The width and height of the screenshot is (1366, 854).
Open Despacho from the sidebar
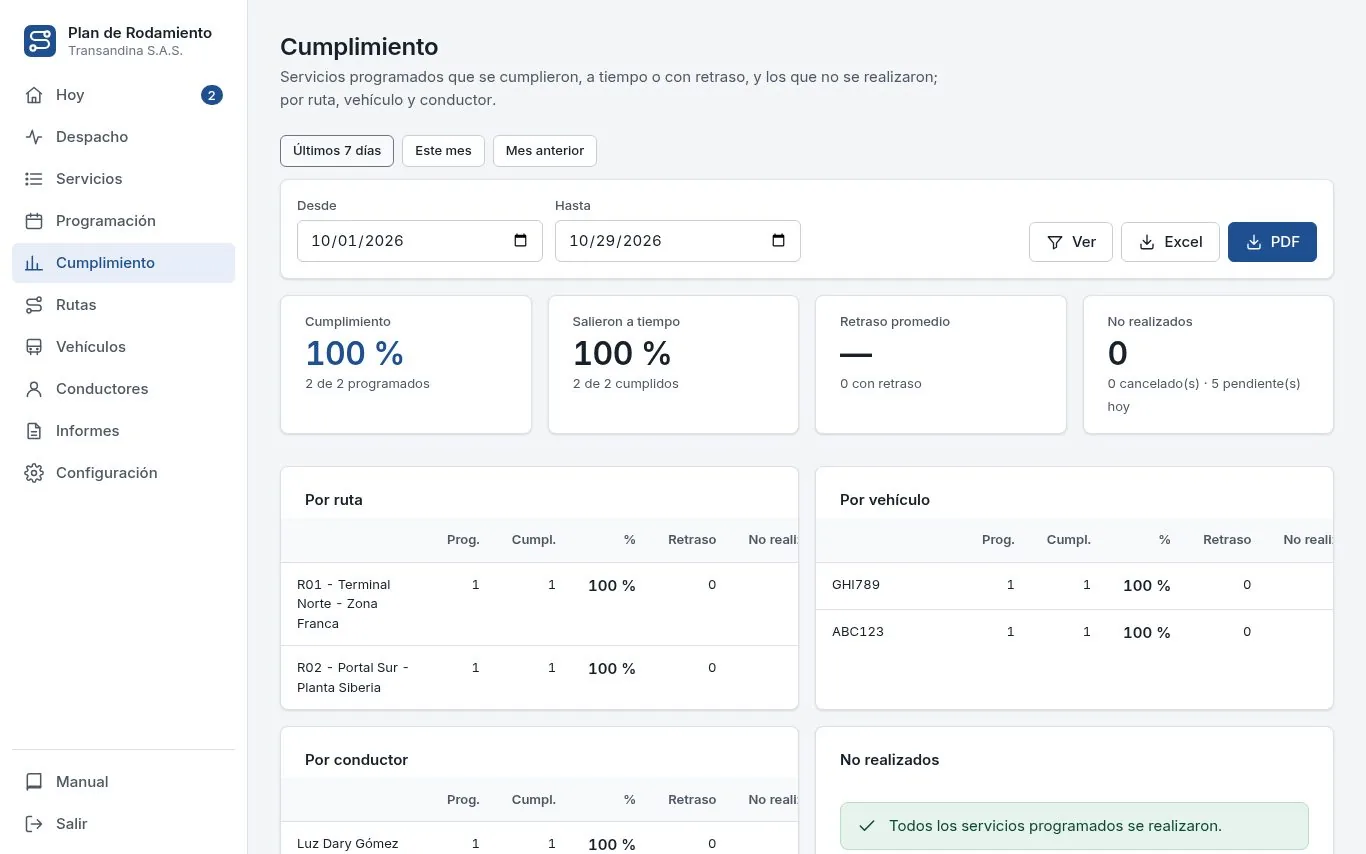(123, 137)
